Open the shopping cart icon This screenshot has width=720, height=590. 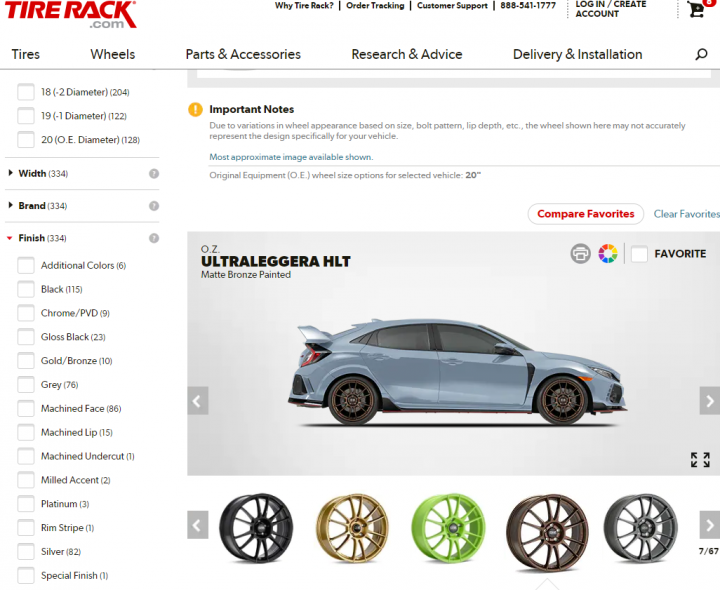coord(697,9)
